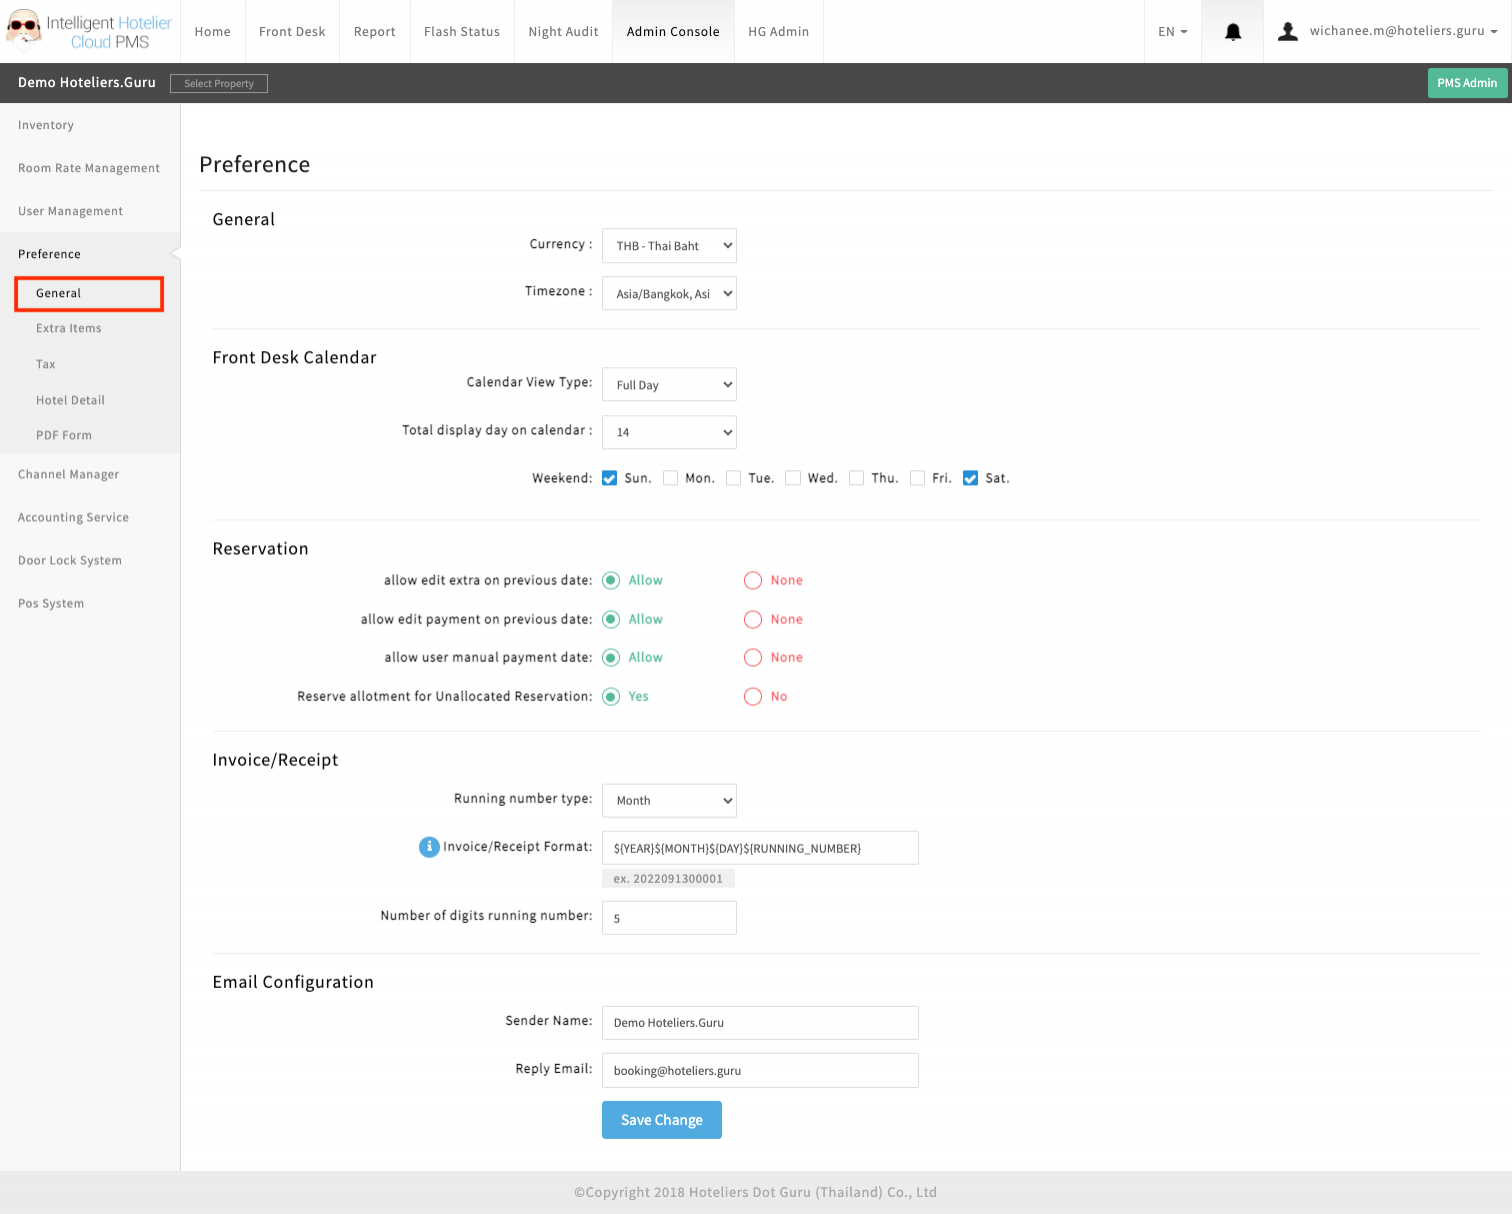Click the Invoice/Receipt Format info icon
The image size is (1512, 1214).
(429, 847)
